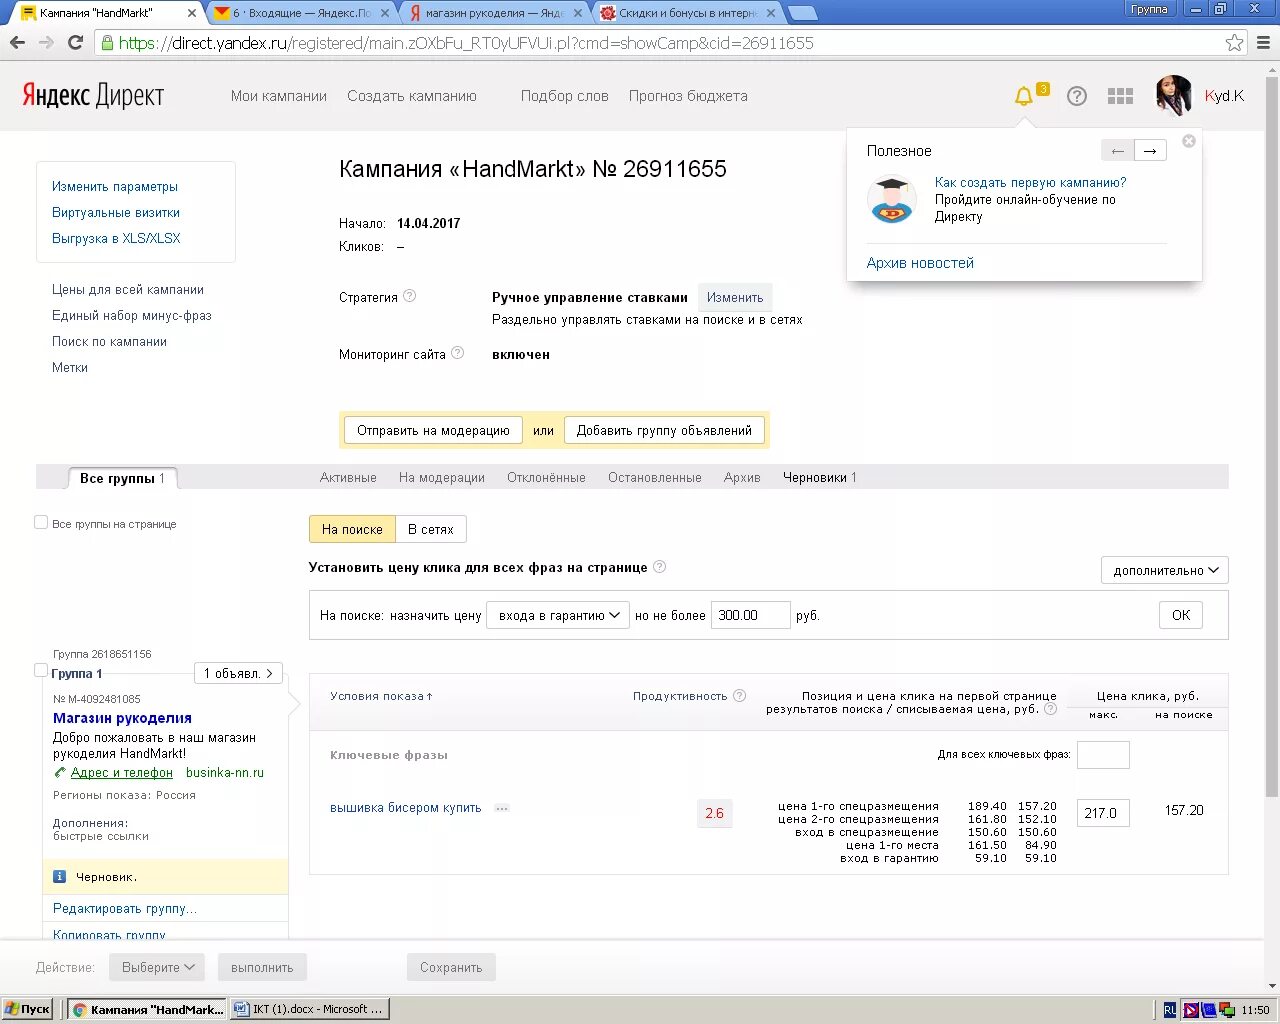The image size is (1280, 1024).
Task: Click the Yandex Direct logo
Action: coord(93,96)
